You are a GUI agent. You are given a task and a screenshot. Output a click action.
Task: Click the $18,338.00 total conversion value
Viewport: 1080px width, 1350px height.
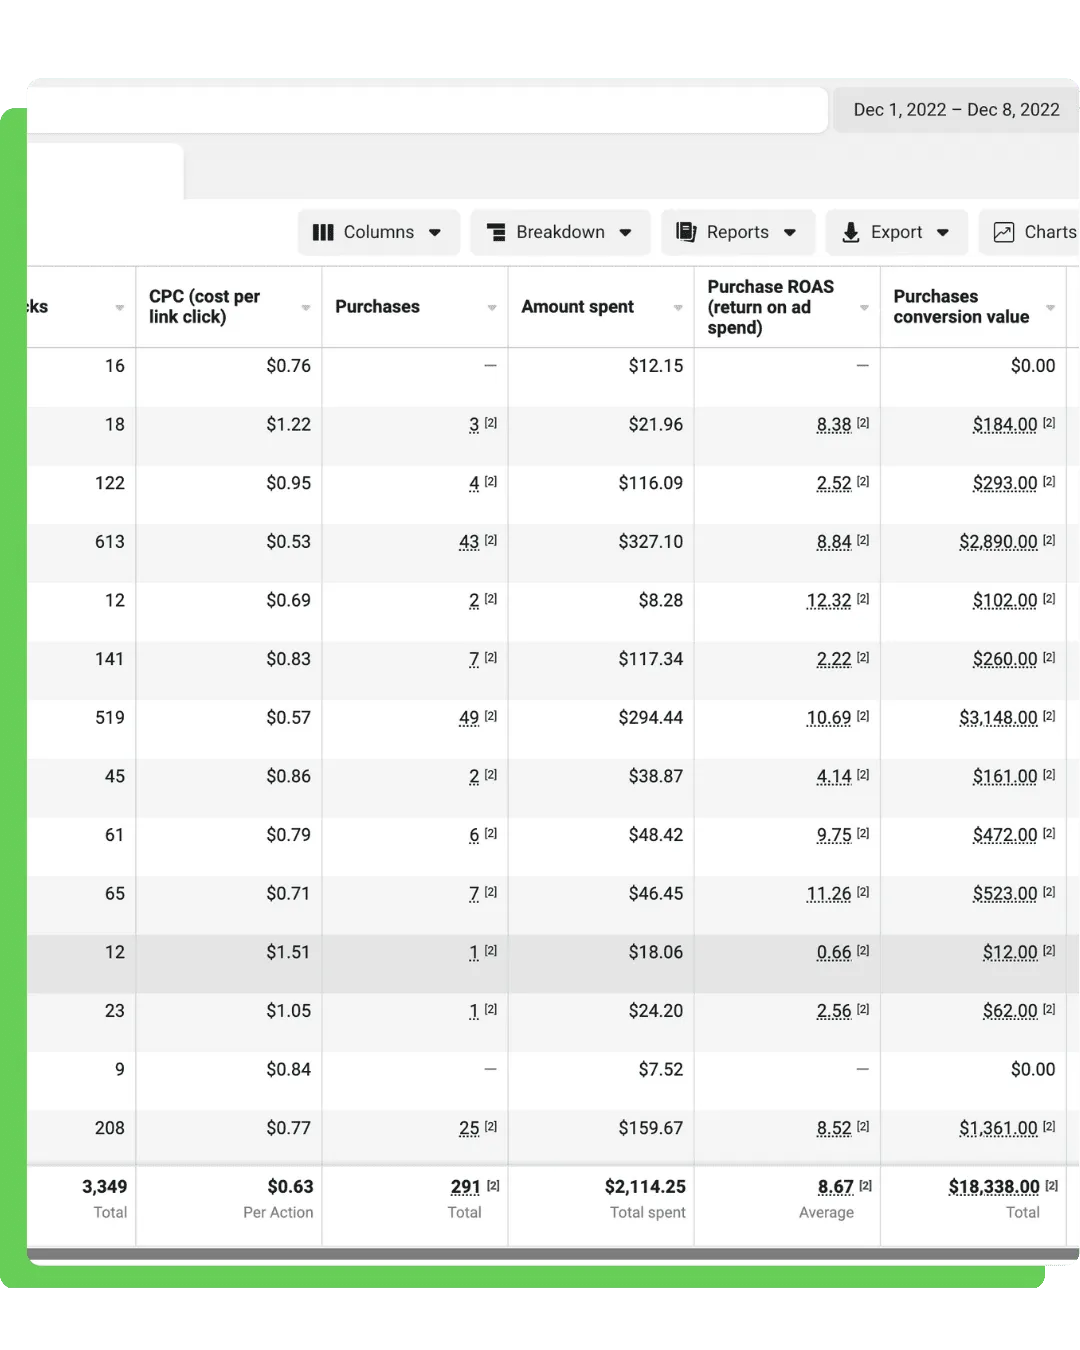click(x=994, y=1187)
